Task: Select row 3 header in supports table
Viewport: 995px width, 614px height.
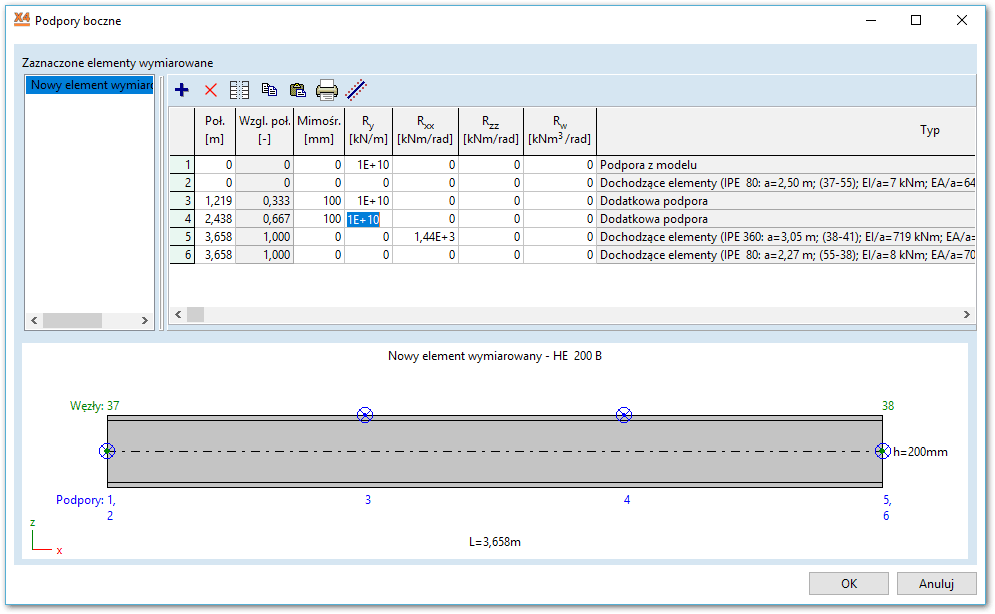Action: click(182, 201)
